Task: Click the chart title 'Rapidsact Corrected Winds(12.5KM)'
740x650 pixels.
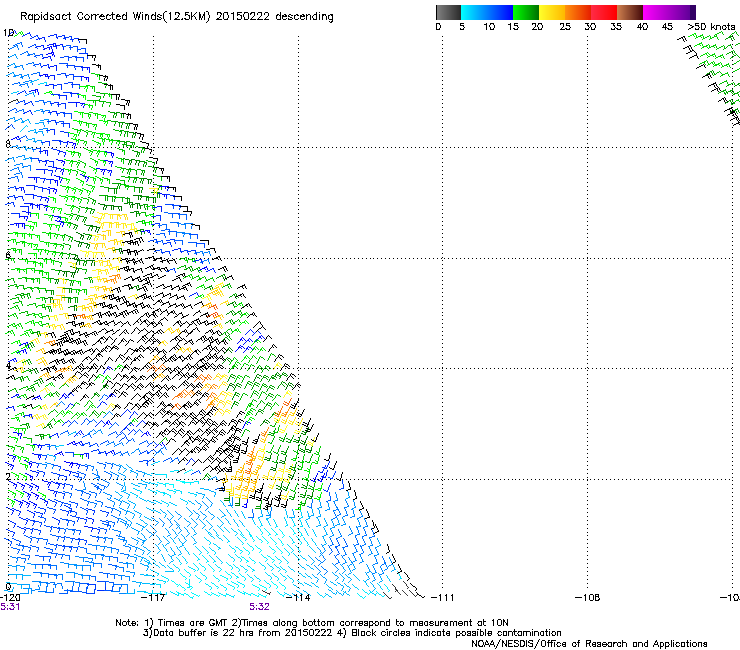Action: [115, 17]
